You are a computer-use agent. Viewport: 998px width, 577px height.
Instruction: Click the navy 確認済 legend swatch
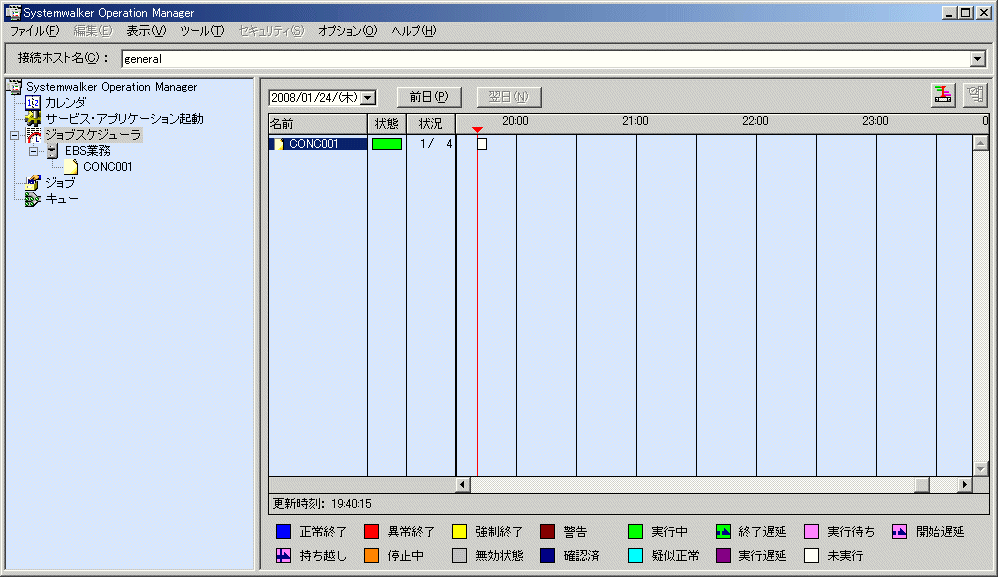547,555
